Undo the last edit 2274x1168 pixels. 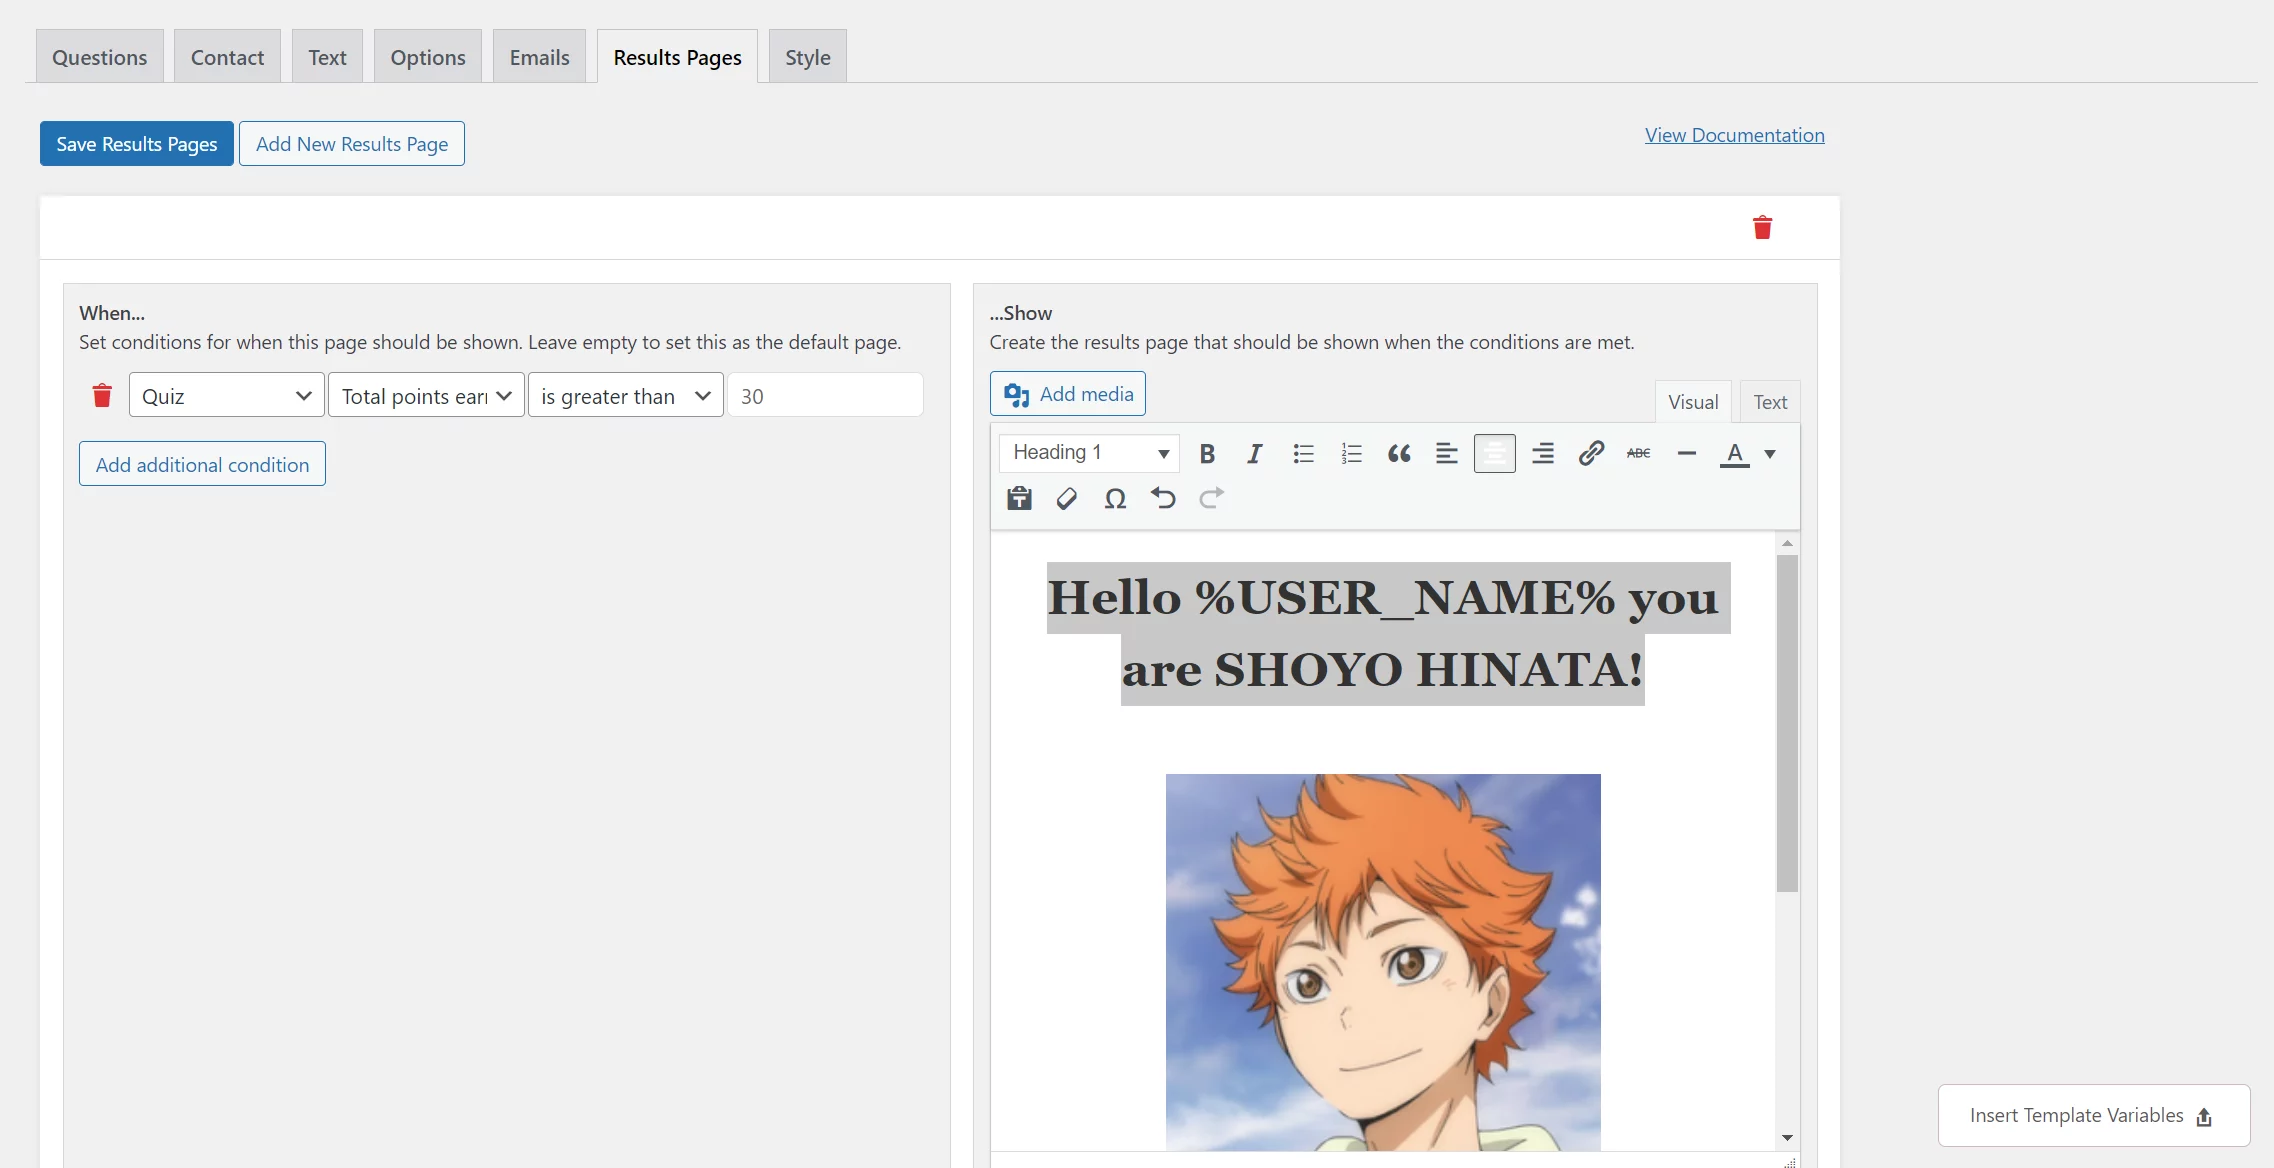1163,498
